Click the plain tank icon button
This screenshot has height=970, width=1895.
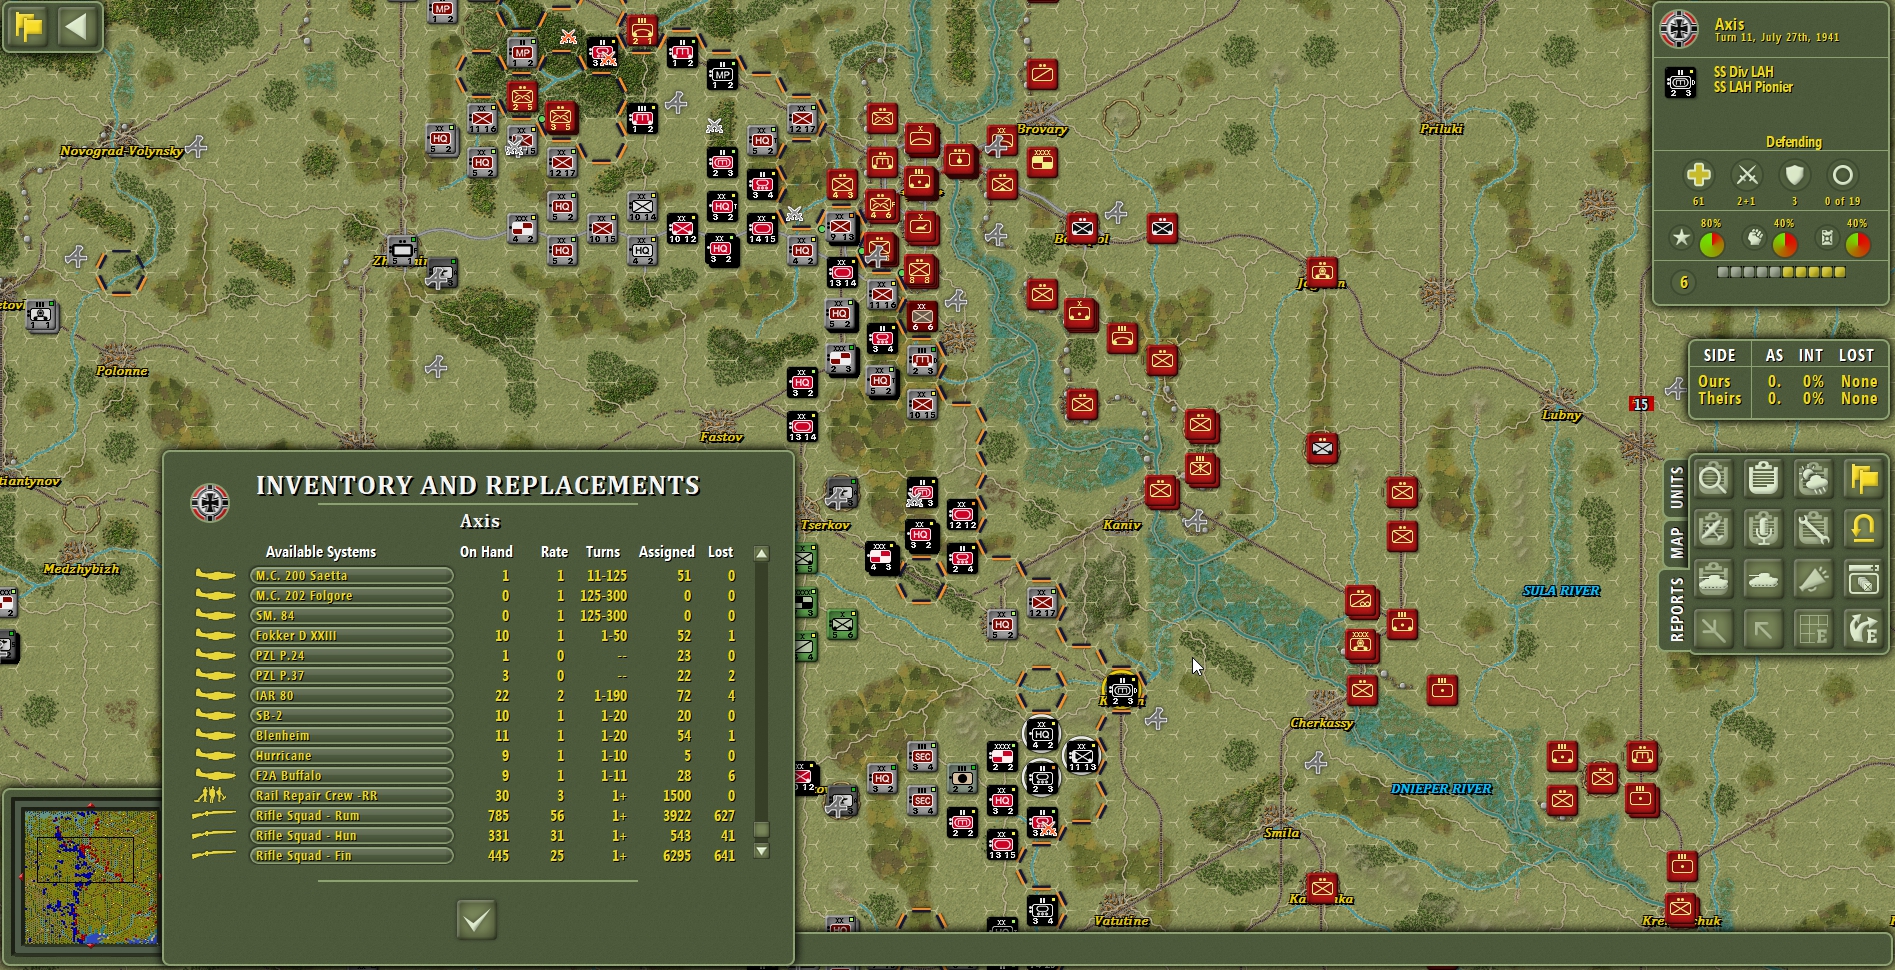point(1763,579)
